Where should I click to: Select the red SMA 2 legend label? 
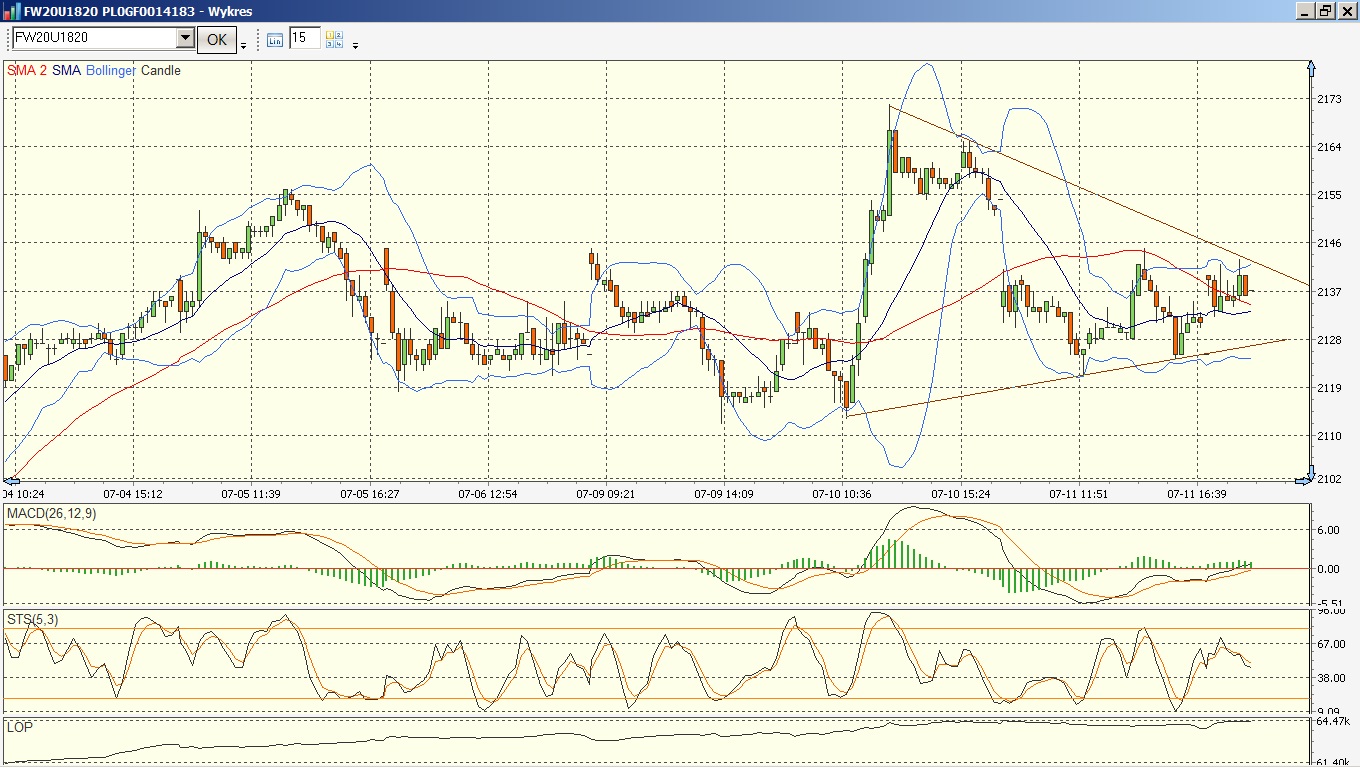pos(27,71)
